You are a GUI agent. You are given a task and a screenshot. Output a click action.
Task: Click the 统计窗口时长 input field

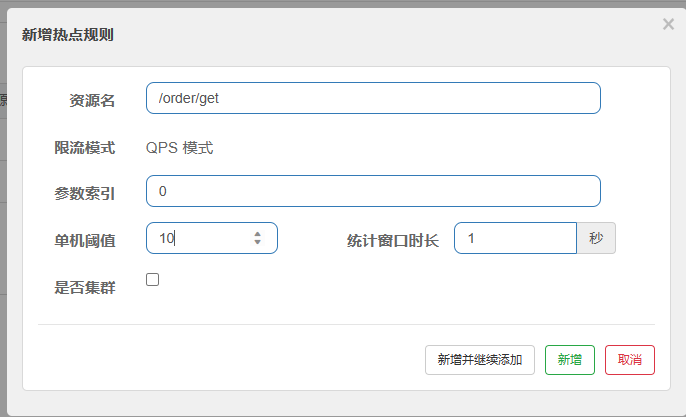tap(515, 238)
